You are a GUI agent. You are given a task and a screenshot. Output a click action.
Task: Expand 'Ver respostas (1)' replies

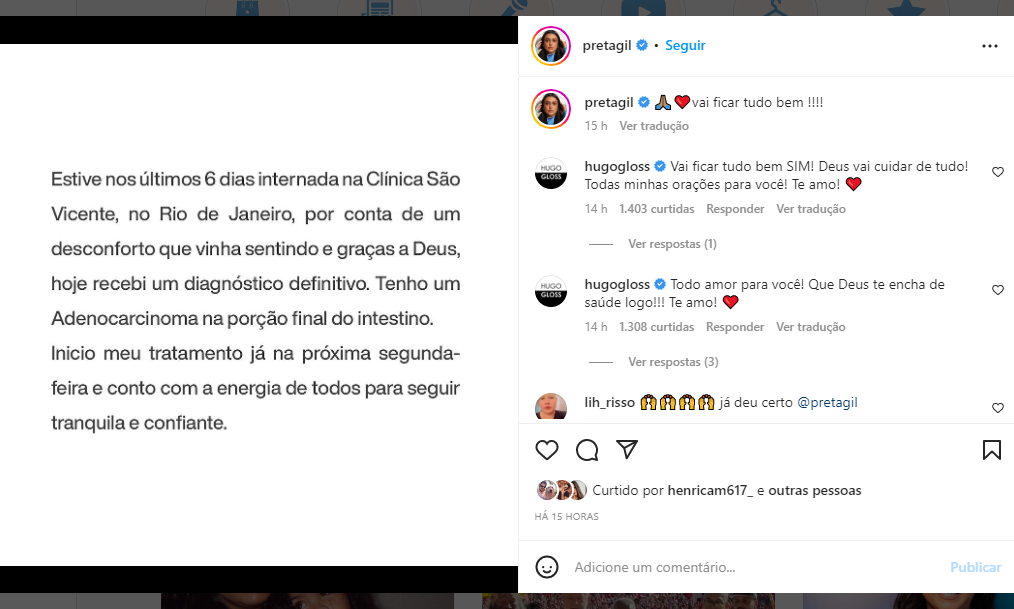(672, 244)
